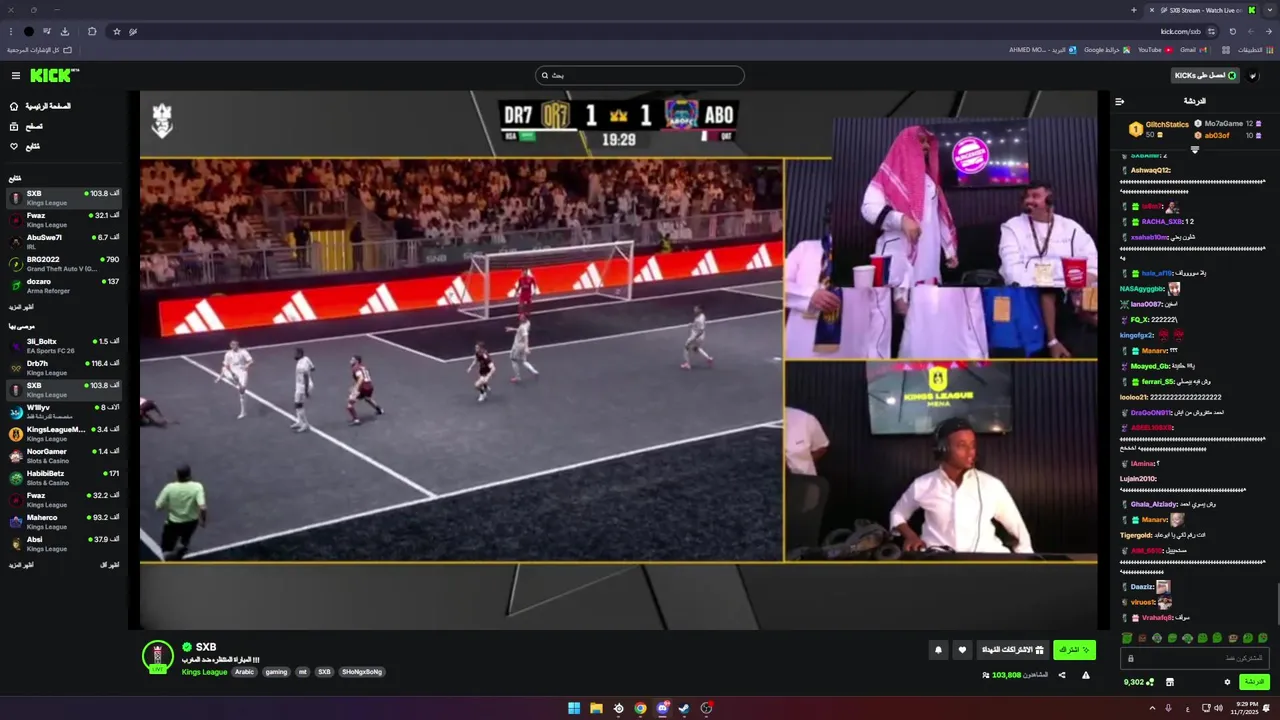This screenshot has height=720, width=1280.
Task: Open Drb7h Kings League channel
Action: [x=64, y=367]
